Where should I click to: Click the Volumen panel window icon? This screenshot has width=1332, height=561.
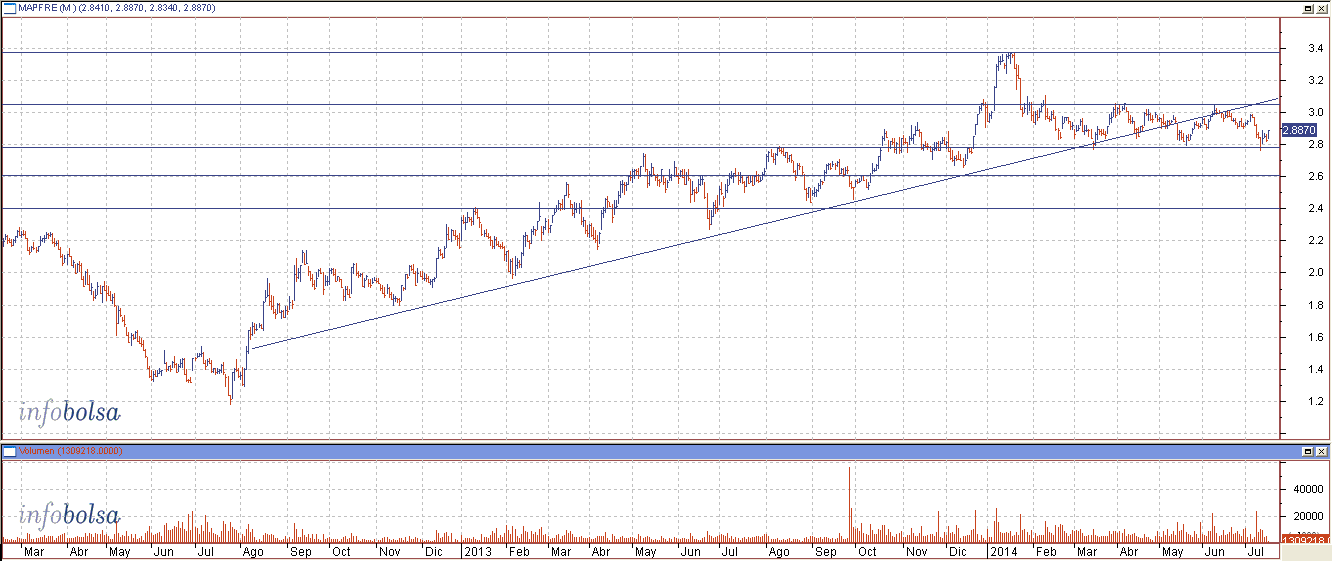(x=9, y=452)
